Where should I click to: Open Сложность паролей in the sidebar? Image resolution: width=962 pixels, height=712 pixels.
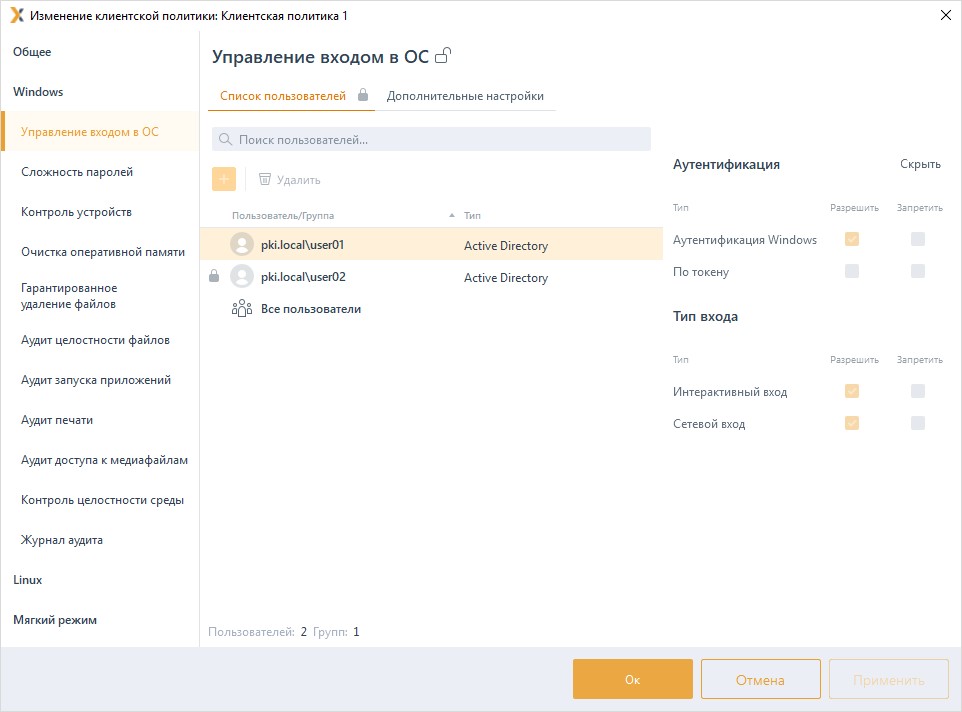77,172
